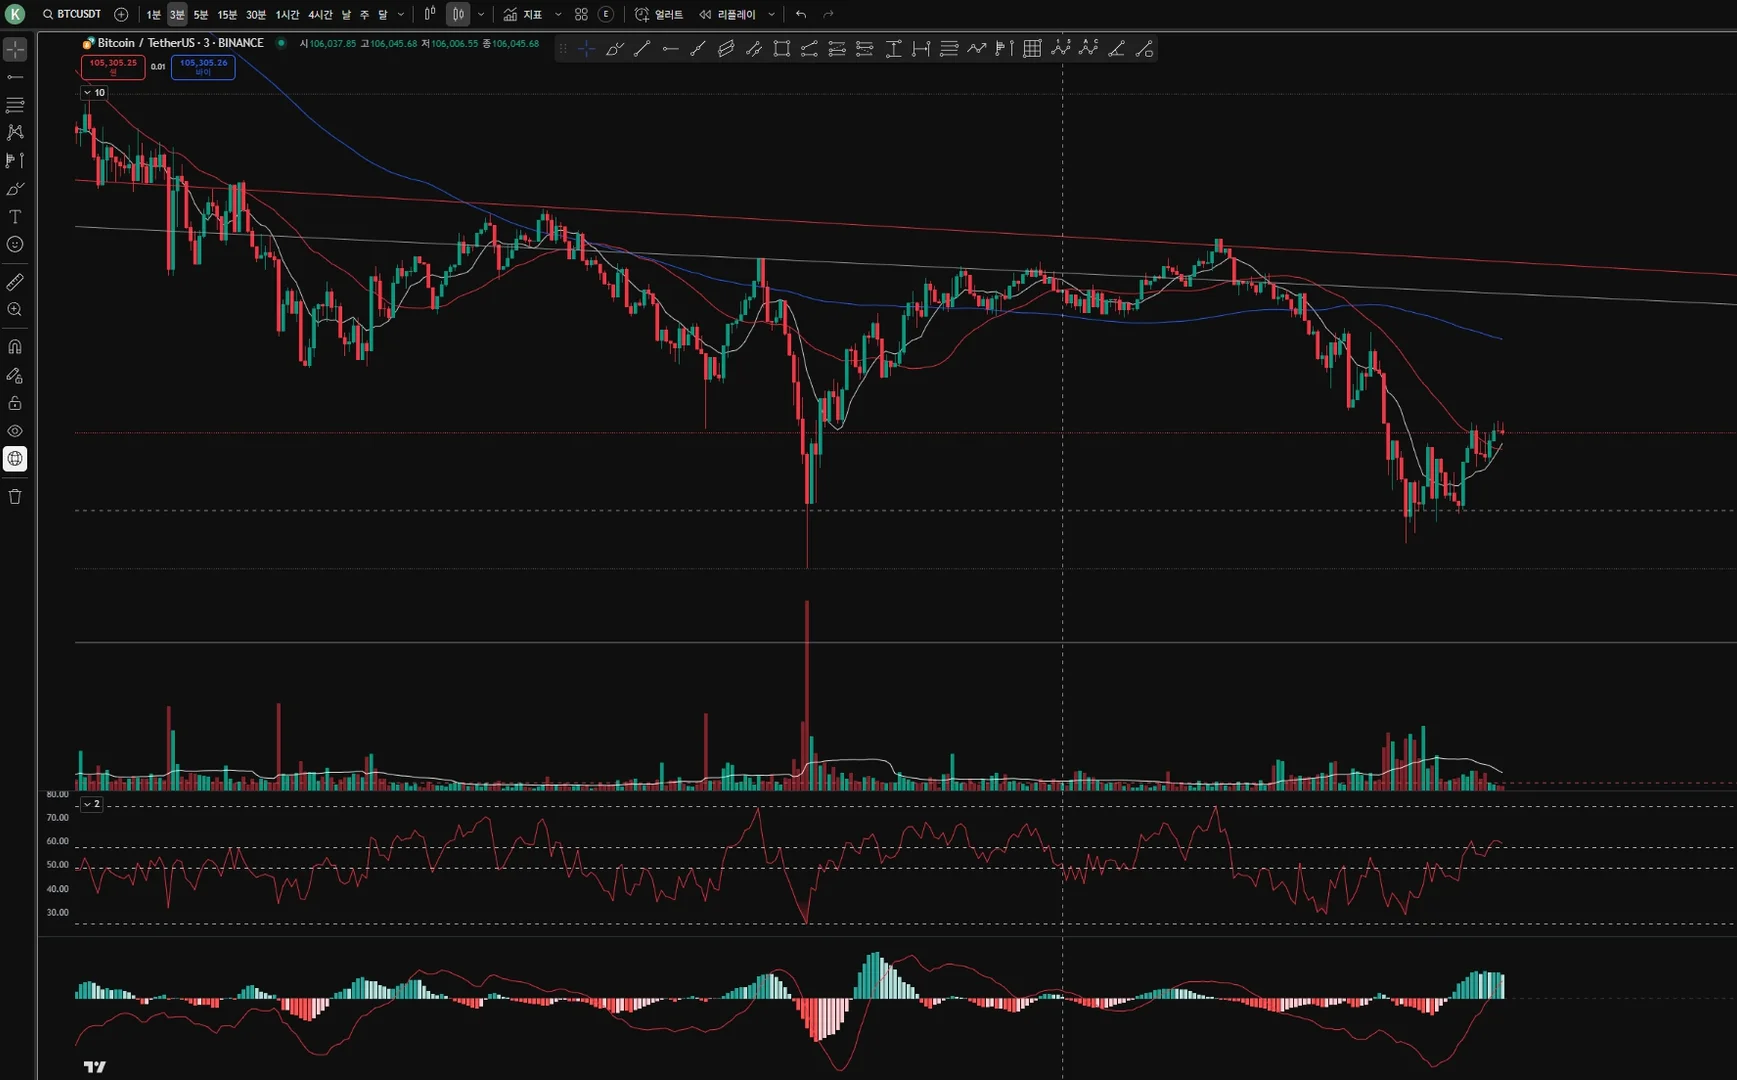Image resolution: width=1737 pixels, height=1080 pixels.
Task: Open the position and forecasting tools in sidebar
Action: pyautogui.click(x=15, y=160)
